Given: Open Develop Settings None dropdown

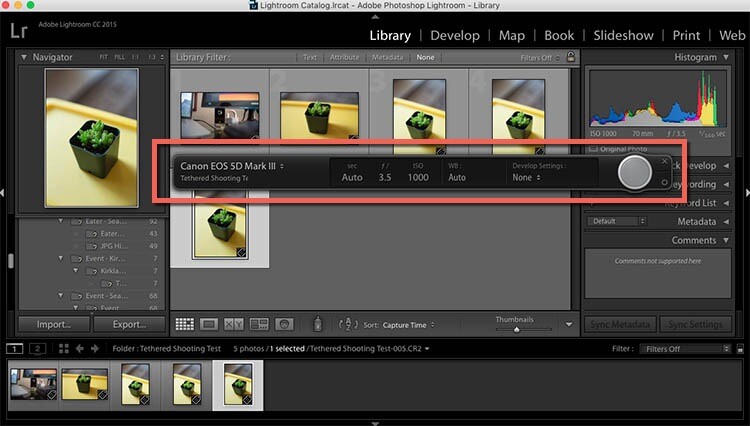Looking at the screenshot, I should click(x=525, y=177).
